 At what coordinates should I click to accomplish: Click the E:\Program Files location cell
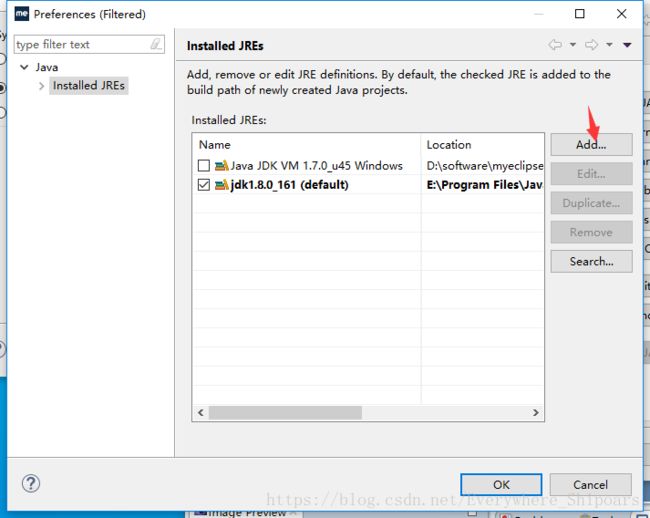485,185
